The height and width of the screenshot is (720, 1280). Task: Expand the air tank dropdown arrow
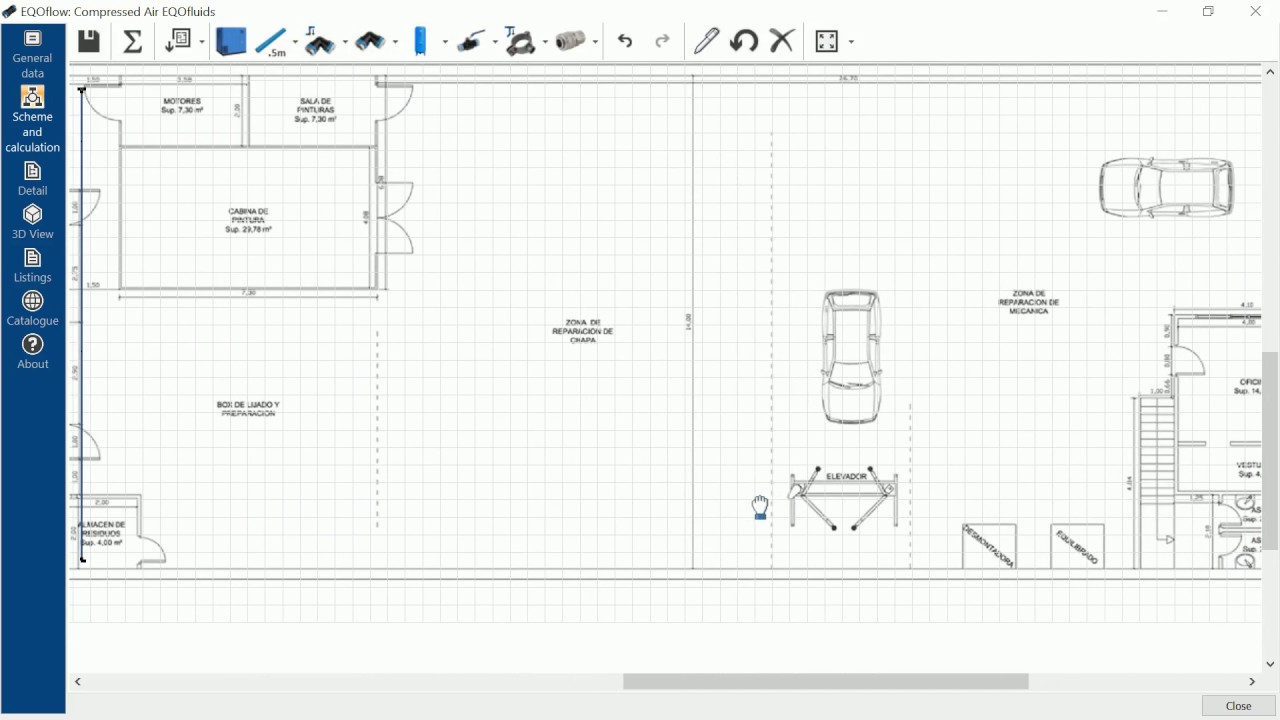point(445,42)
